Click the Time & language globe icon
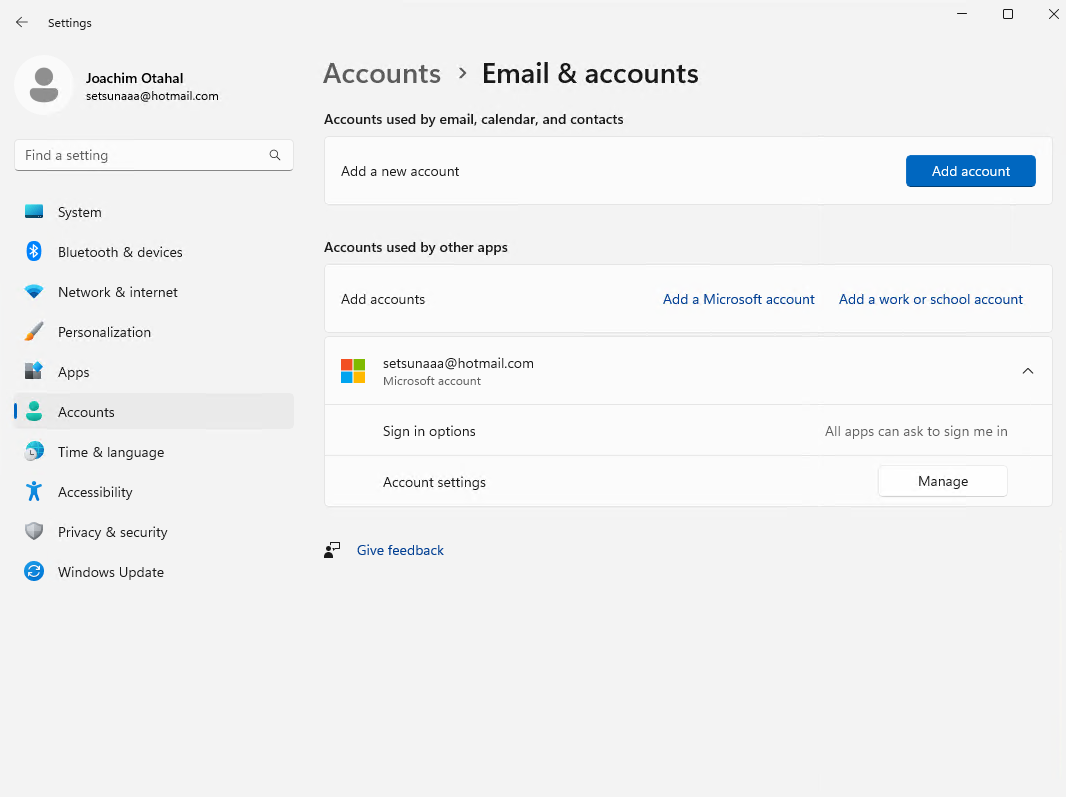This screenshot has width=1066, height=797. click(34, 452)
